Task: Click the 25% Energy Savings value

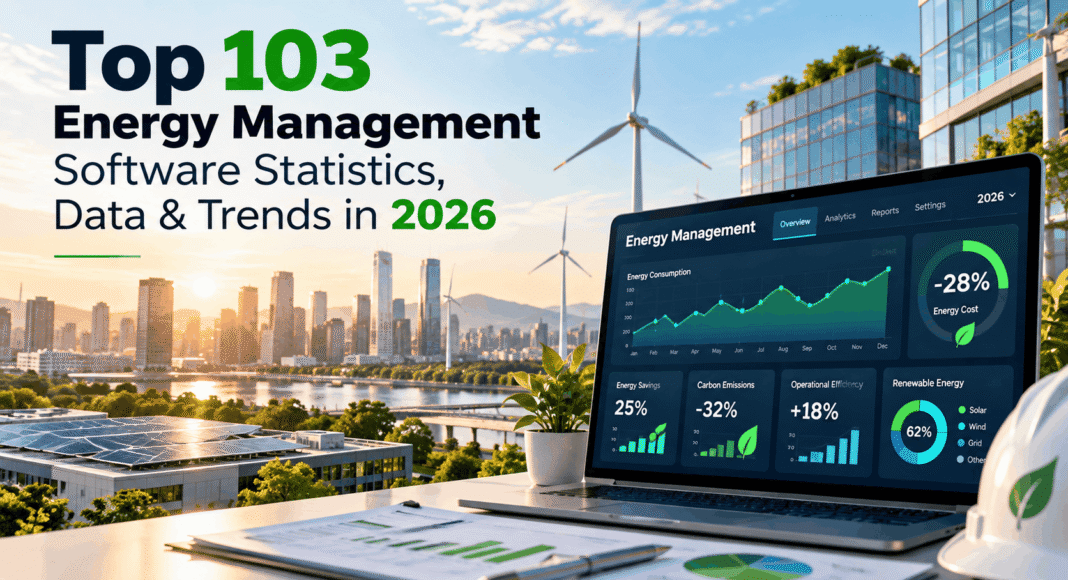Action: pyautogui.click(x=631, y=408)
